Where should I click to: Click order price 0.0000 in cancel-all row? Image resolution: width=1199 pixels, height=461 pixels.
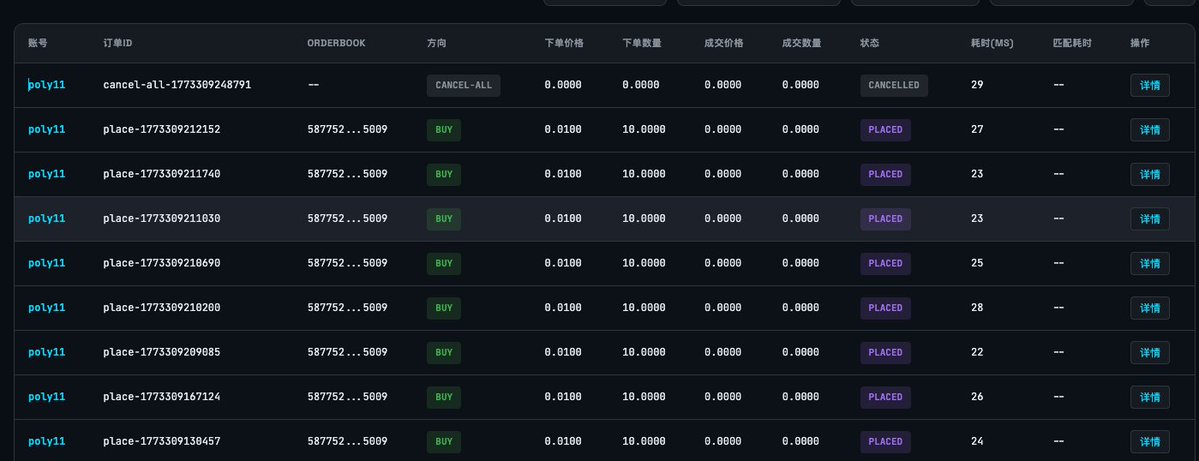pos(563,85)
